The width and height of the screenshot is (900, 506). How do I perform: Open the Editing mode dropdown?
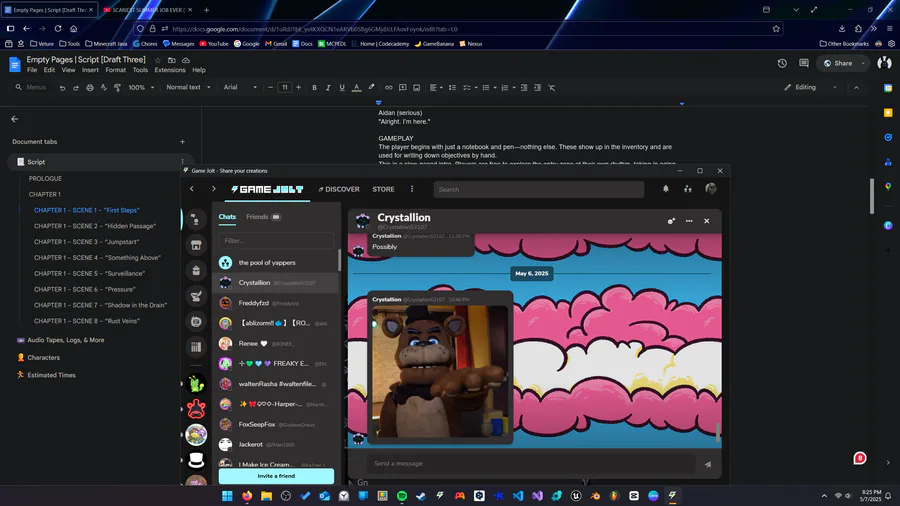[x=810, y=87]
